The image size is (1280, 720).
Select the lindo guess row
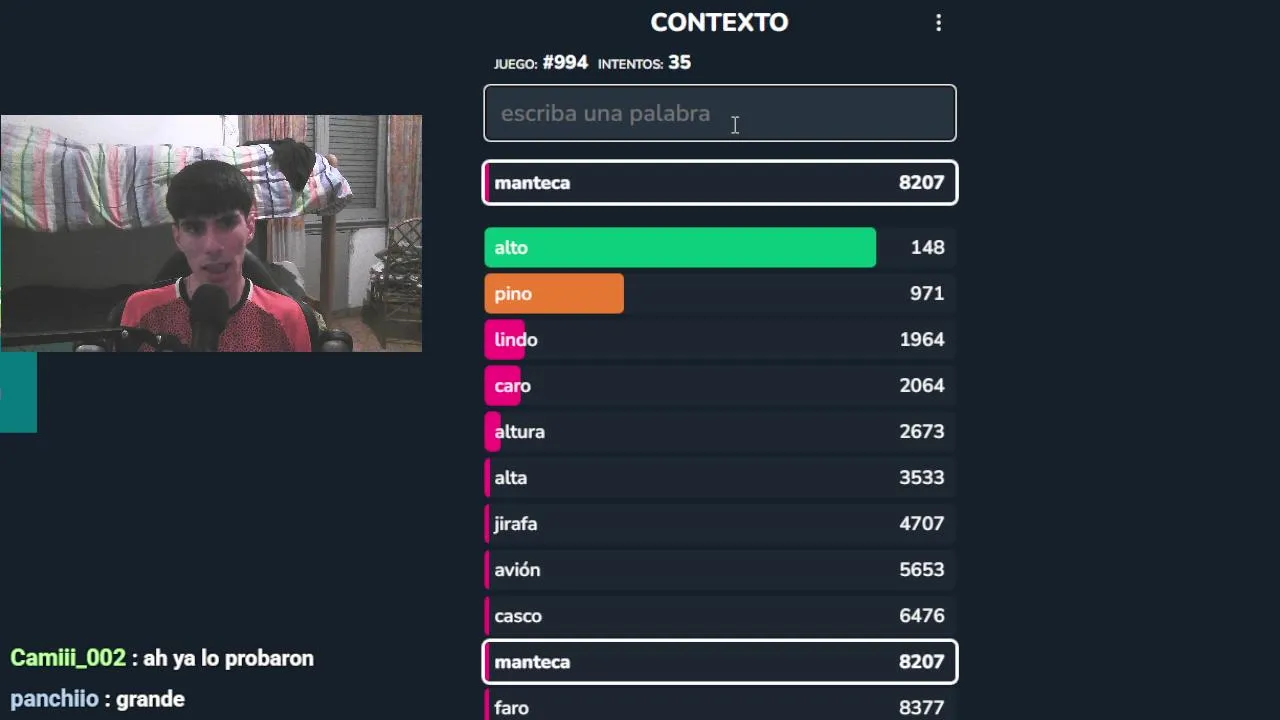coord(719,340)
